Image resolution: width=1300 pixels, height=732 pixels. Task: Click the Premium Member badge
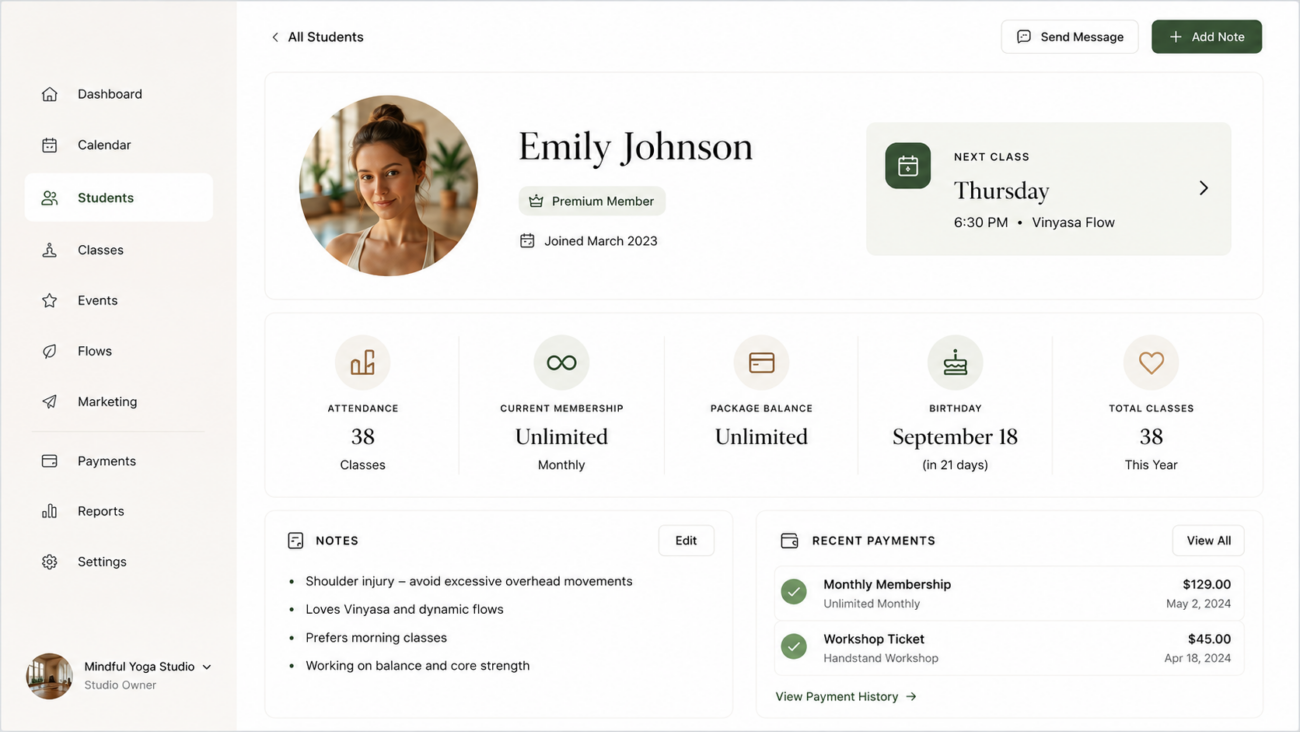592,201
